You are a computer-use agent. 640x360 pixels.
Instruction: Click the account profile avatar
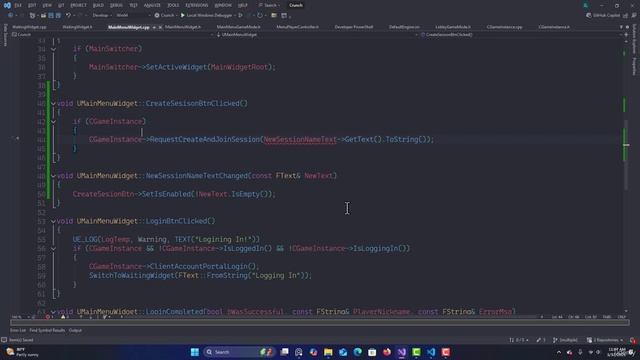[585, 5]
